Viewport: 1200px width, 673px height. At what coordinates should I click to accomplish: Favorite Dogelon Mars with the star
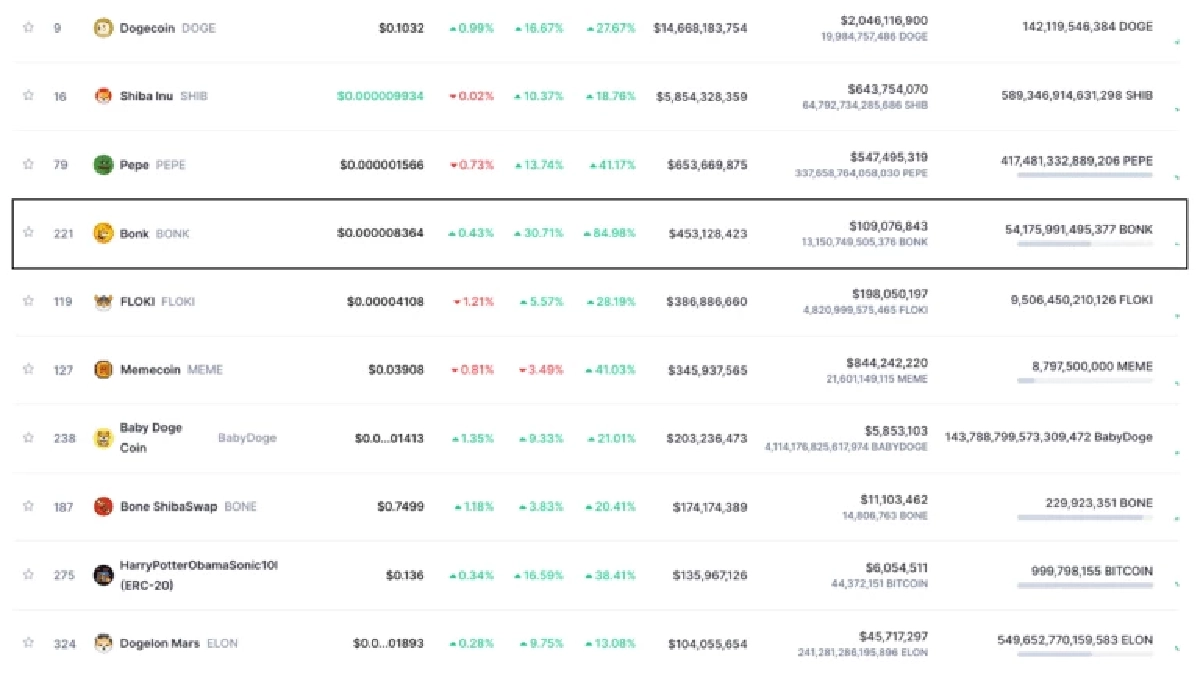(28, 643)
